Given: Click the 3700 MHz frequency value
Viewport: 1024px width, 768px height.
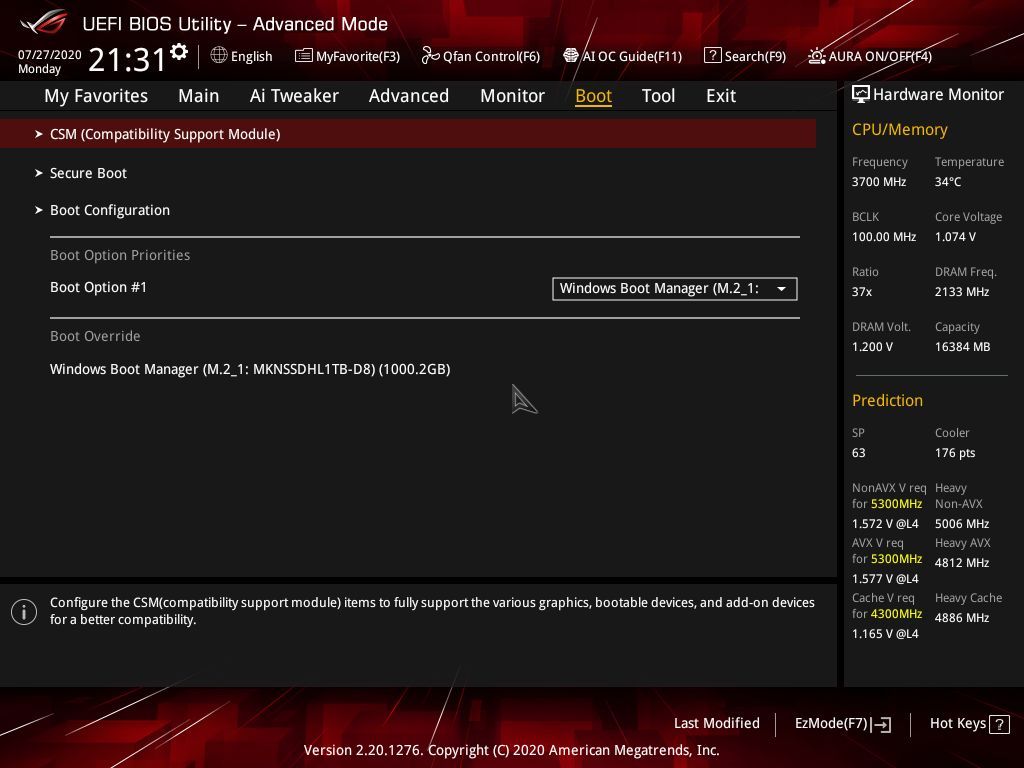Looking at the screenshot, I should [x=879, y=182].
